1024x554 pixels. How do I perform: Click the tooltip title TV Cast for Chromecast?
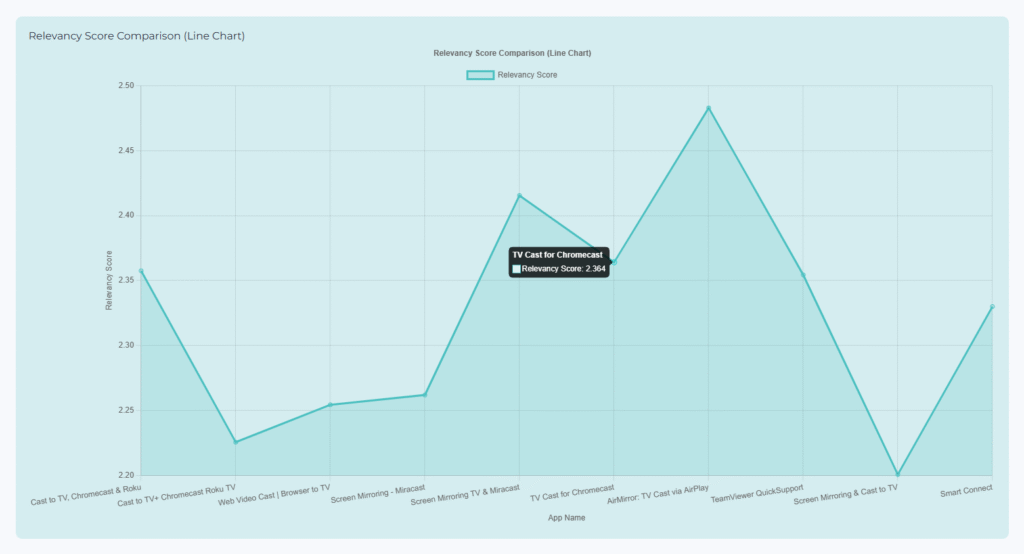(557, 255)
